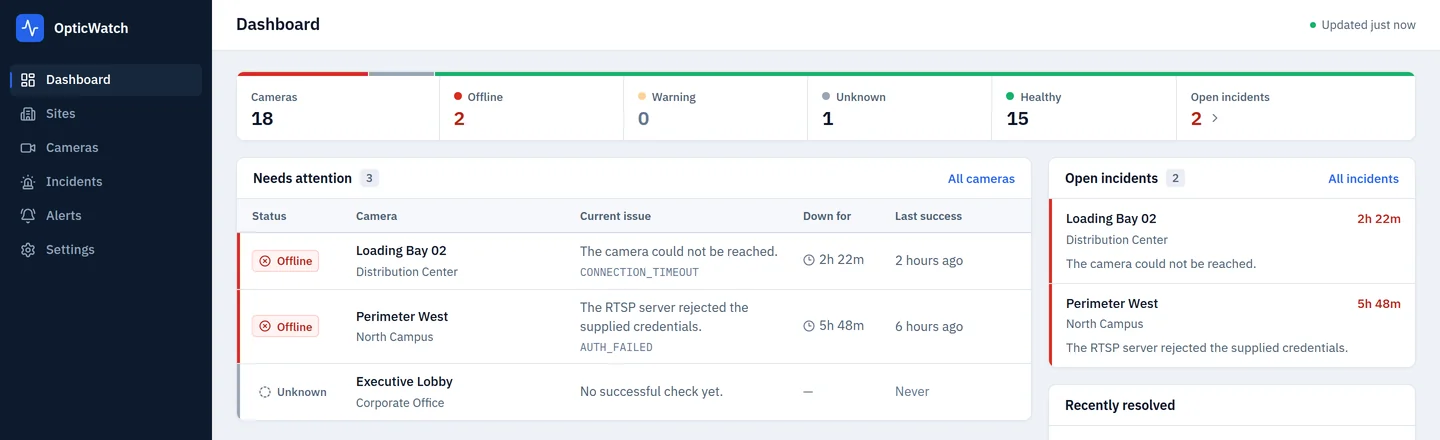This screenshot has height=440, width=1440.
Task: Follow the All incidents link
Action: (1363, 179)
